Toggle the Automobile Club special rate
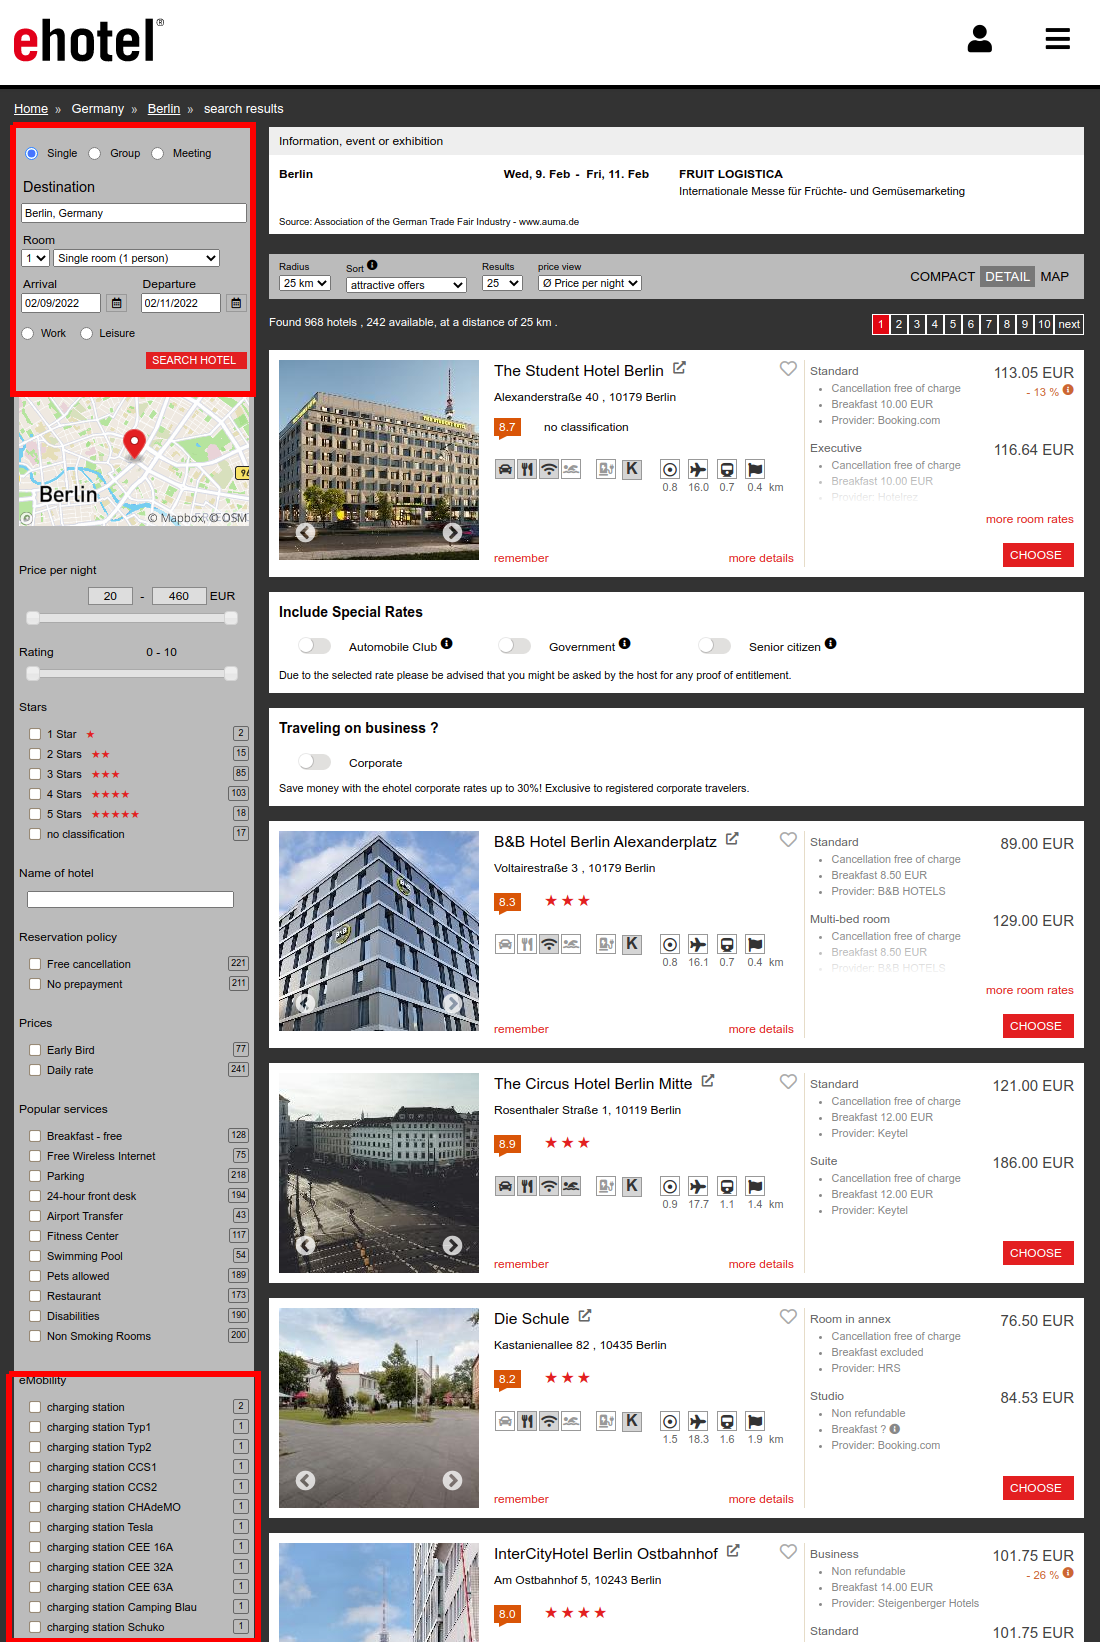The image size is (1100, 1642). pyautogui.click(x=314, y=646)
